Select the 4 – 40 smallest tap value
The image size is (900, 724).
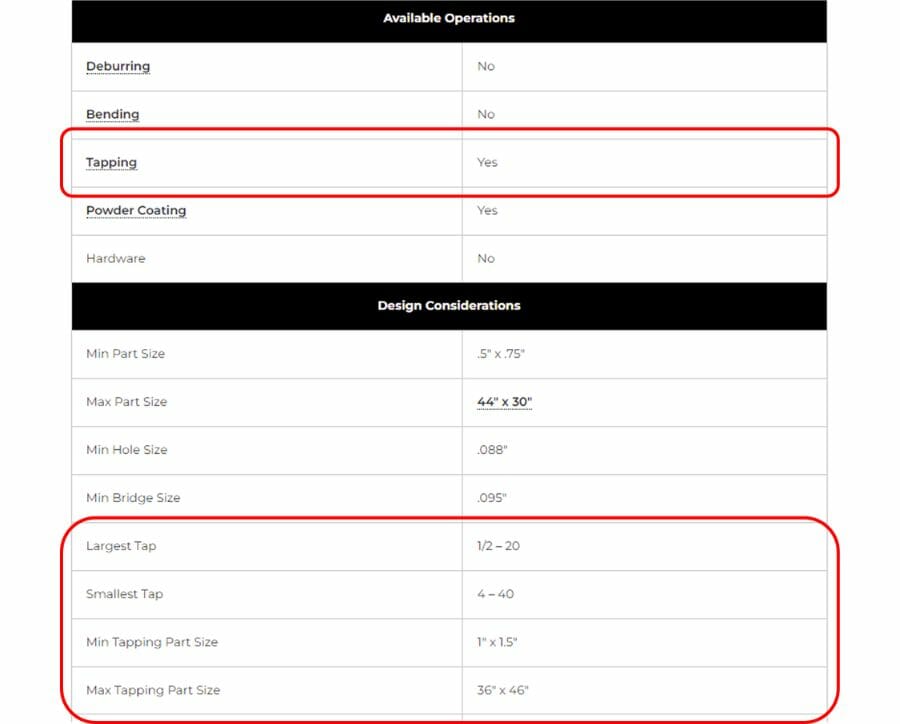point(494,594)
